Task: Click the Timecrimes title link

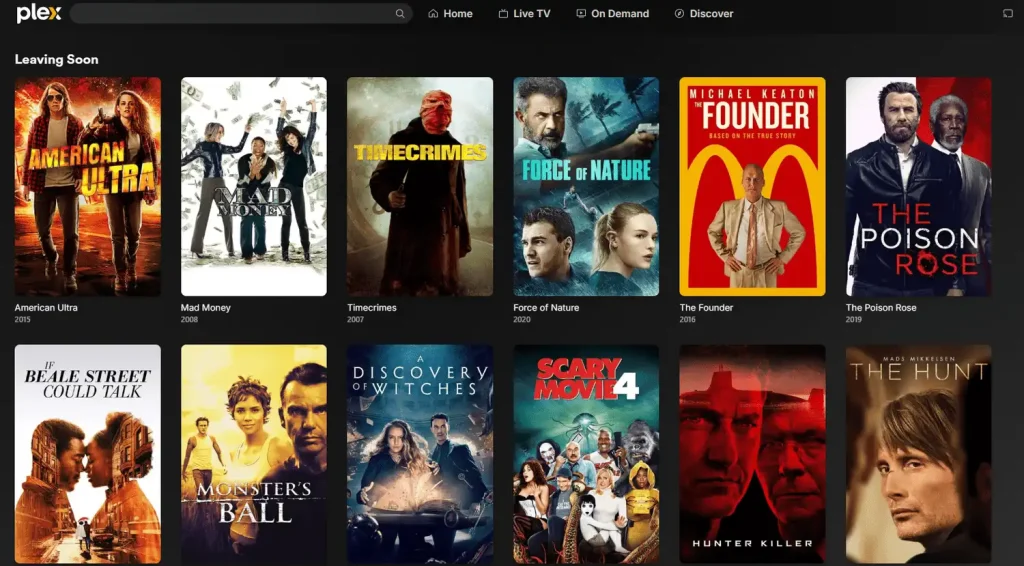Action: click(x=372, y=307)
